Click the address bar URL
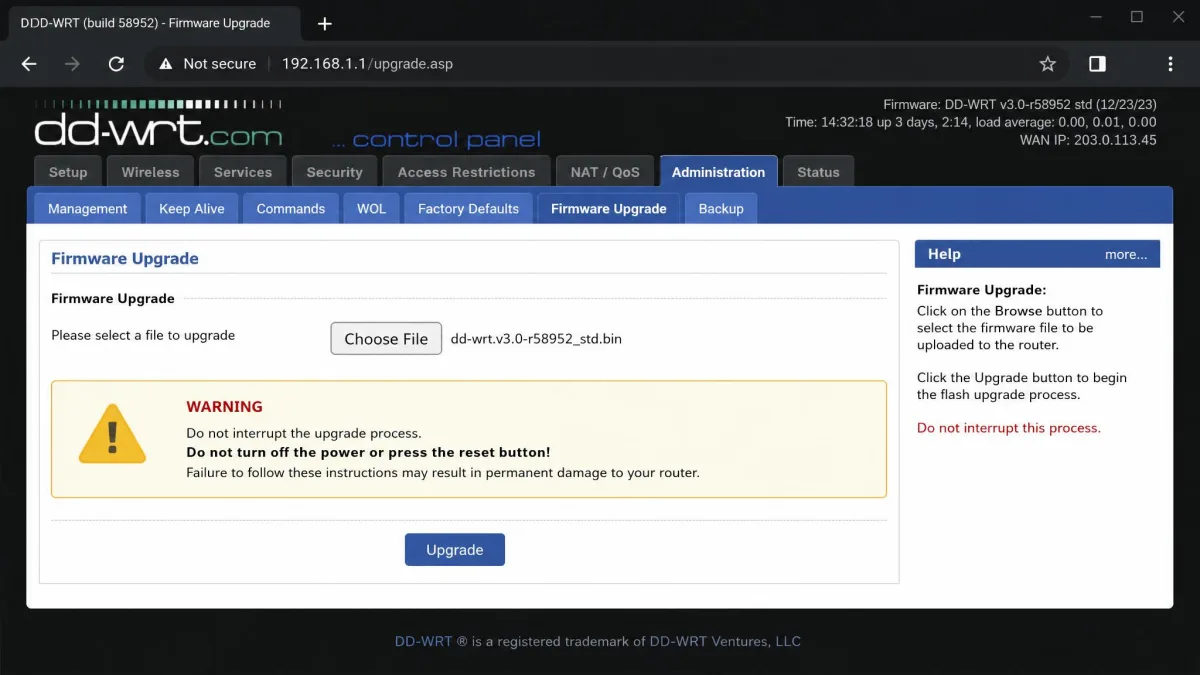The image size is (1200, 675). (367, 64)
